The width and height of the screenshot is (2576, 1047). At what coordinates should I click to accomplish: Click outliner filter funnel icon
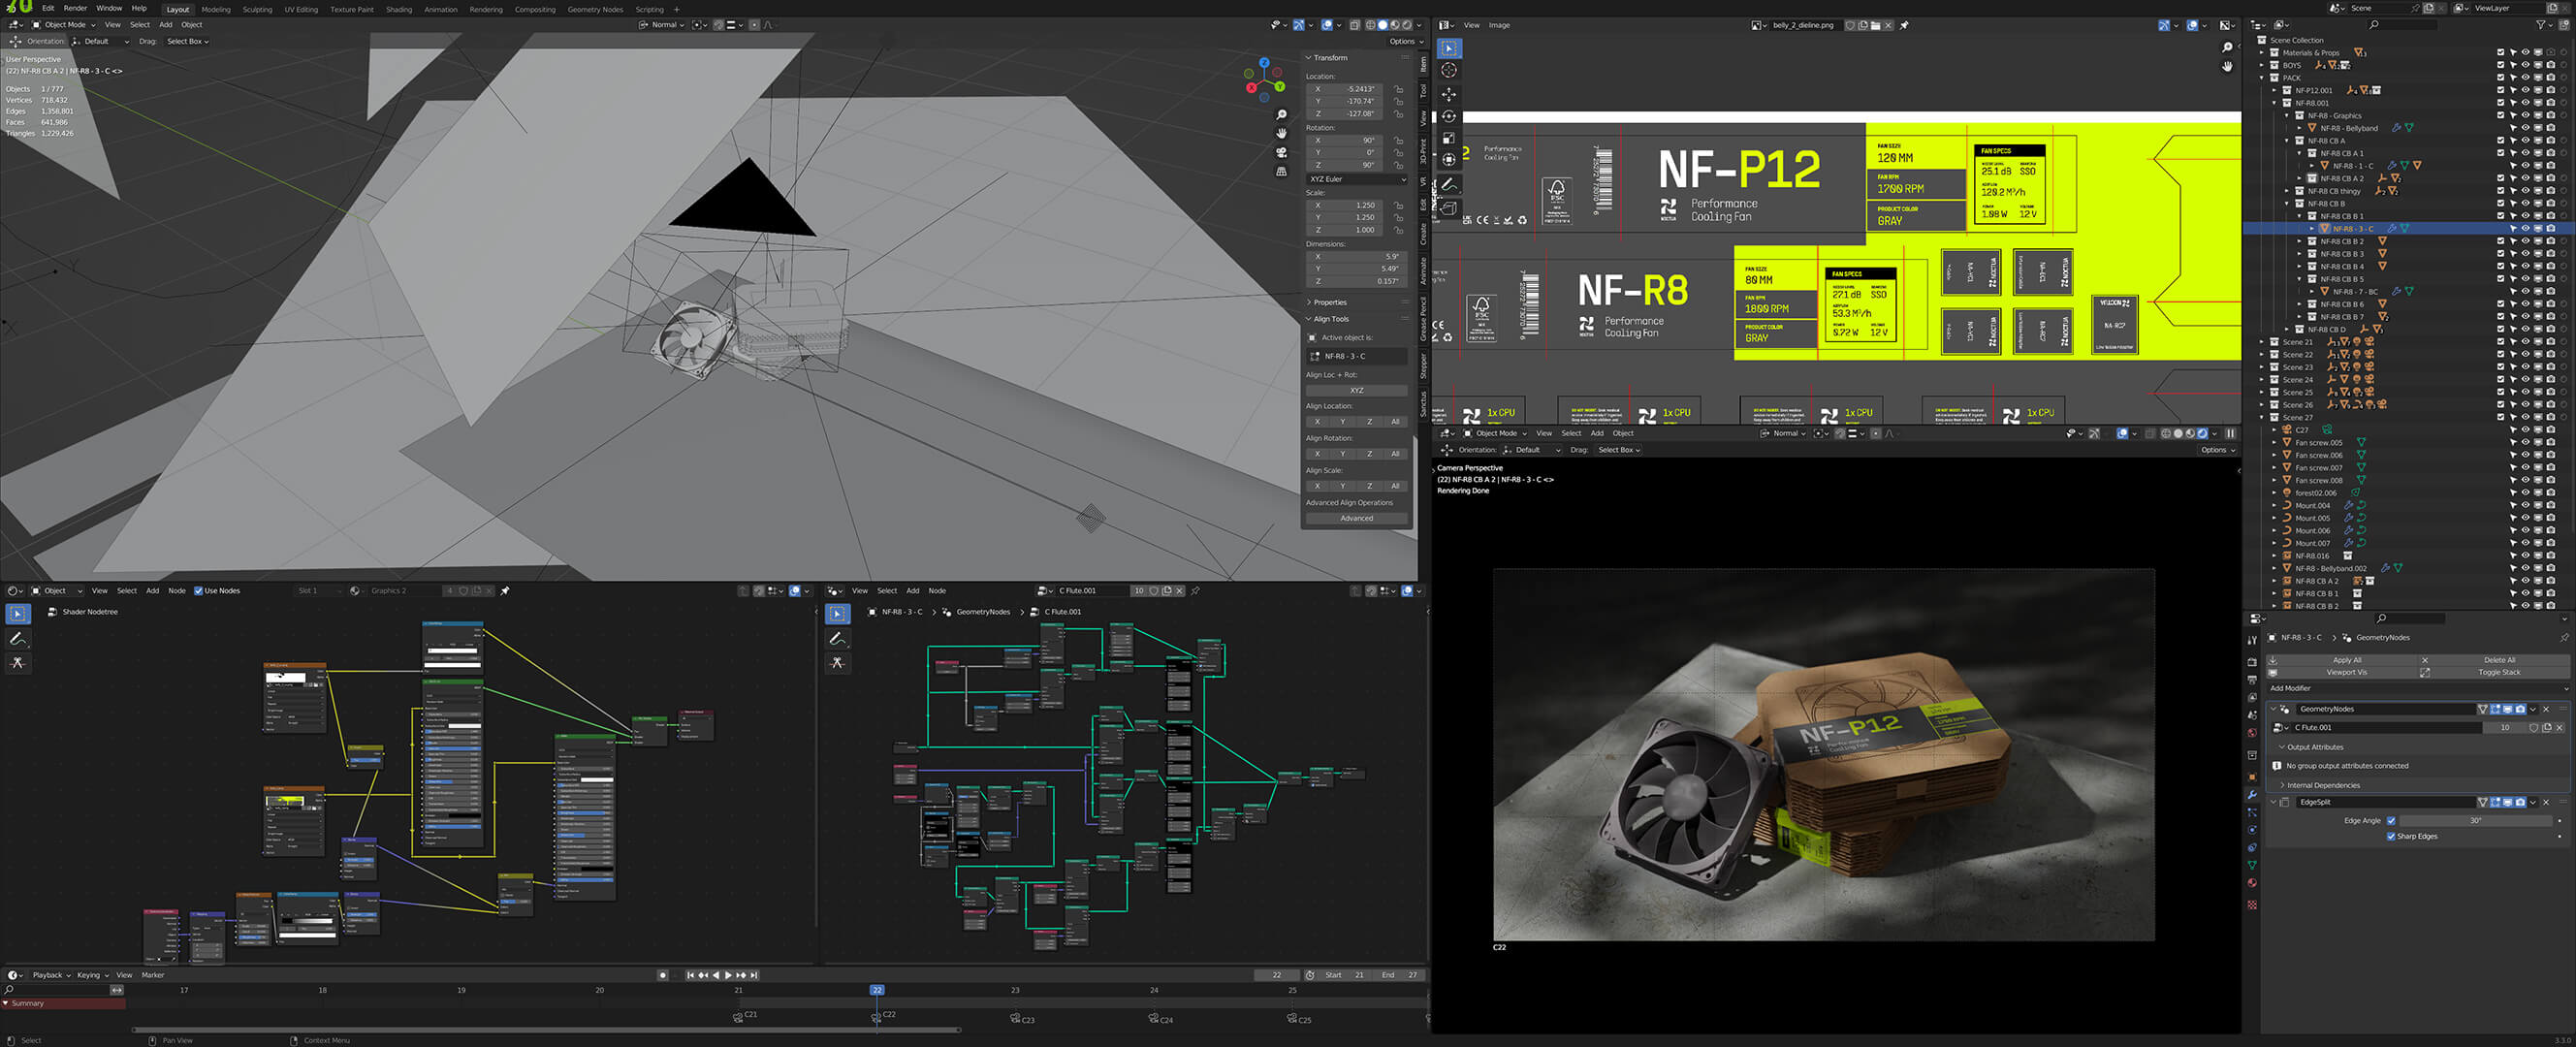(x=2541, y=25)
